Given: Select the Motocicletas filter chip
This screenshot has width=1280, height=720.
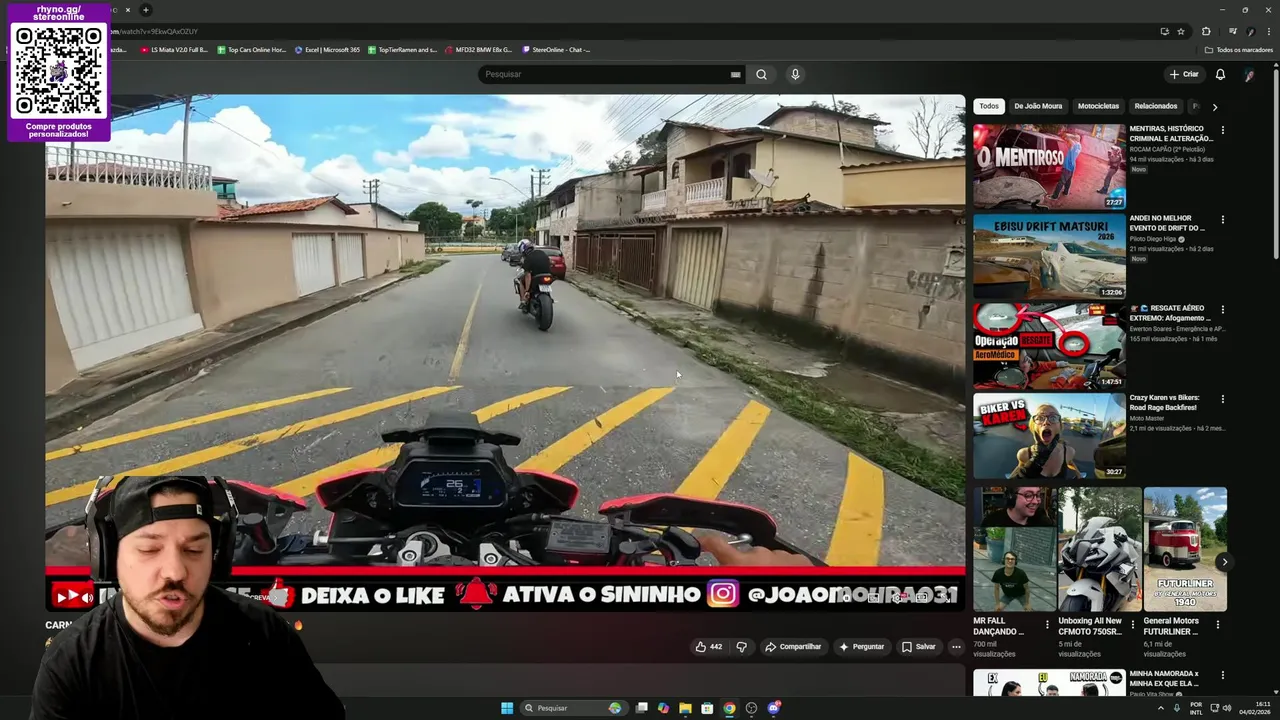Looking at the screenshot, I should point(1098,106).
